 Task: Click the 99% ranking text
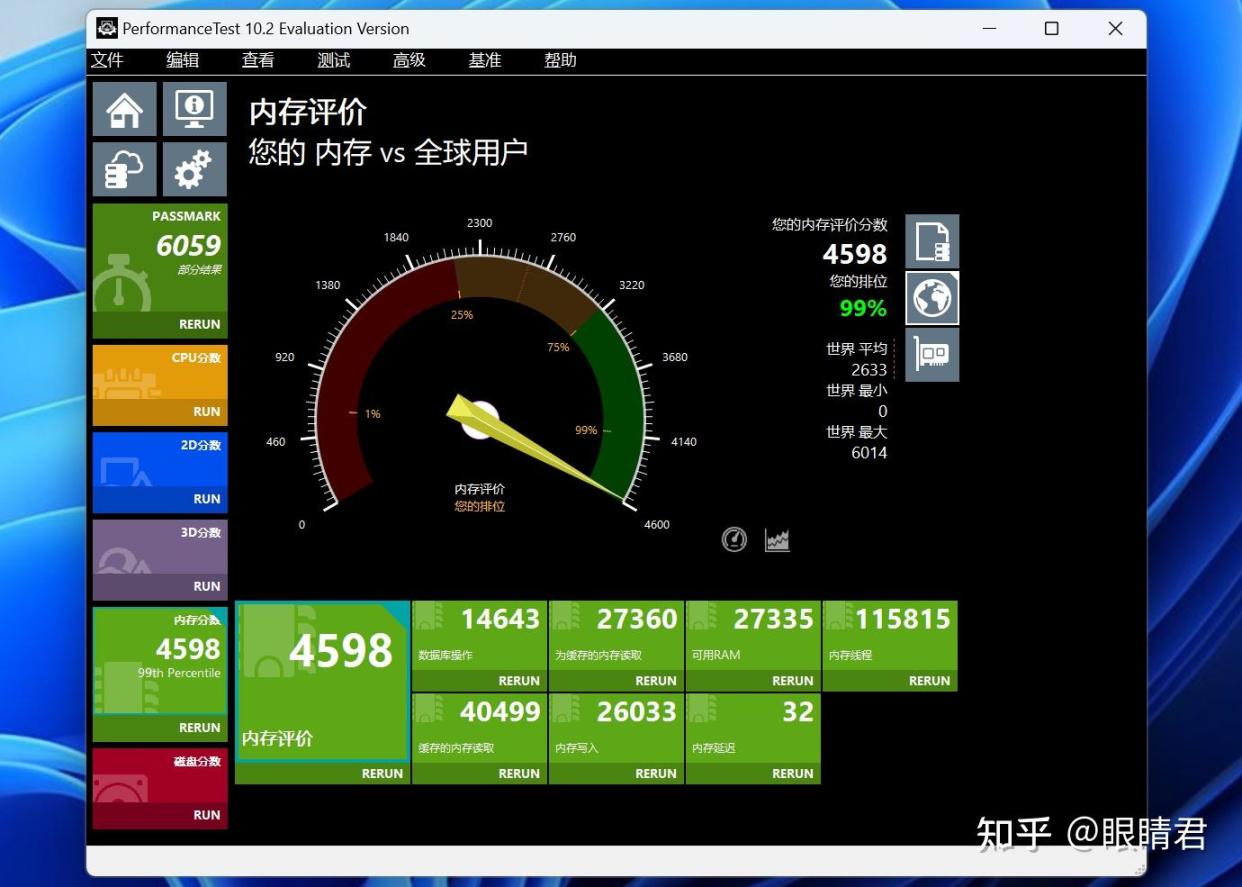coord(863,308)
